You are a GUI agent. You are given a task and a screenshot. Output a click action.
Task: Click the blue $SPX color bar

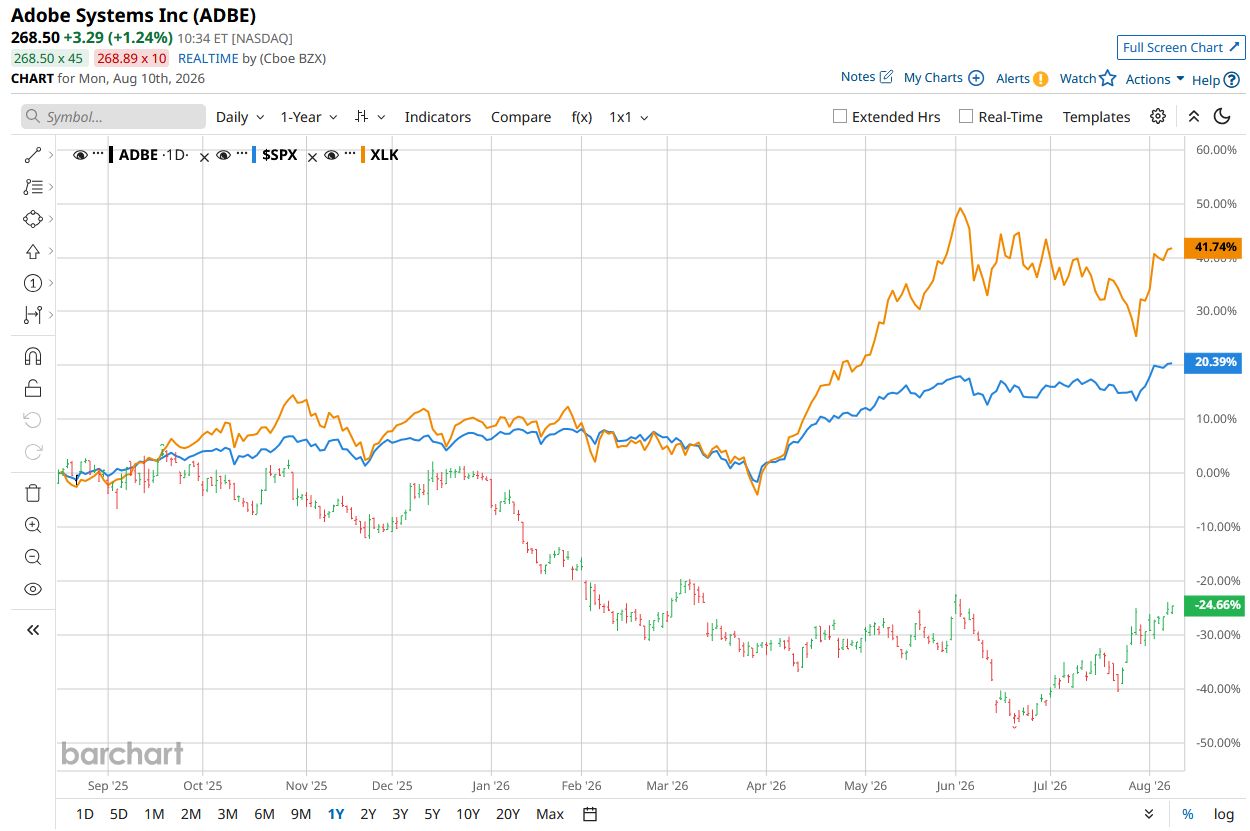254,155
